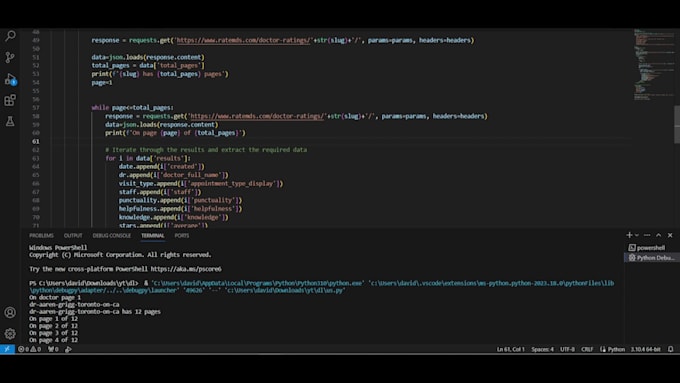Click the editor vertical scrollbar
The width and height of the screenshot is (680, 383).
click(x=677, y=124)
